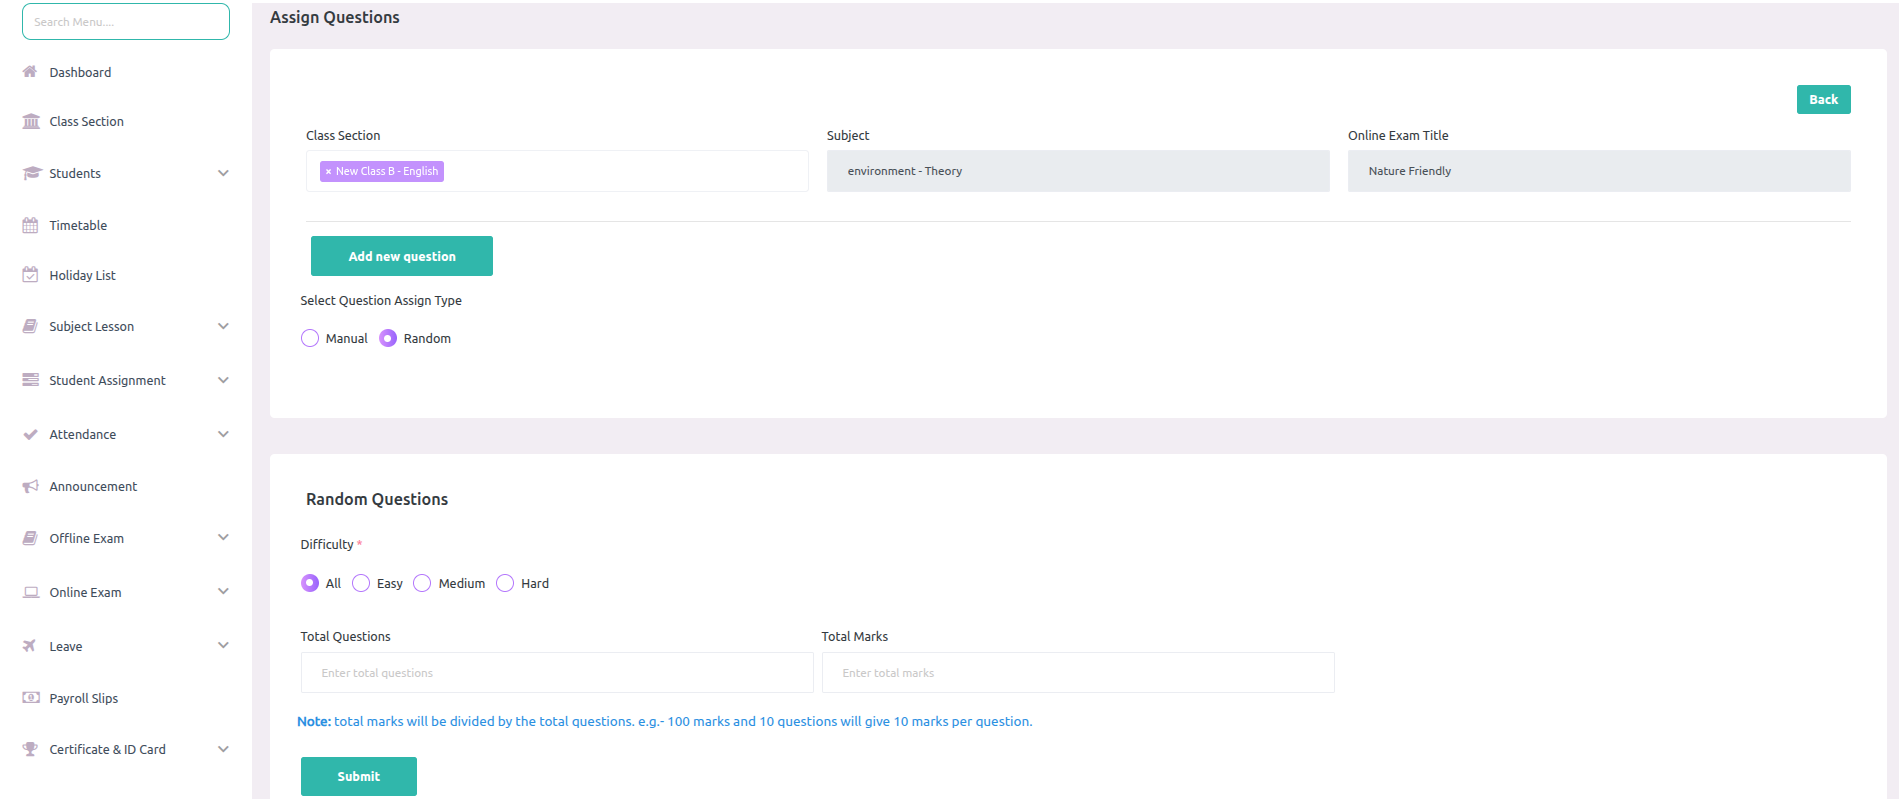Image resolution: width=1899 pixels, height=799 pixels.
Task: Remove New Class B - English tag
Action: (x=328, y=172)
